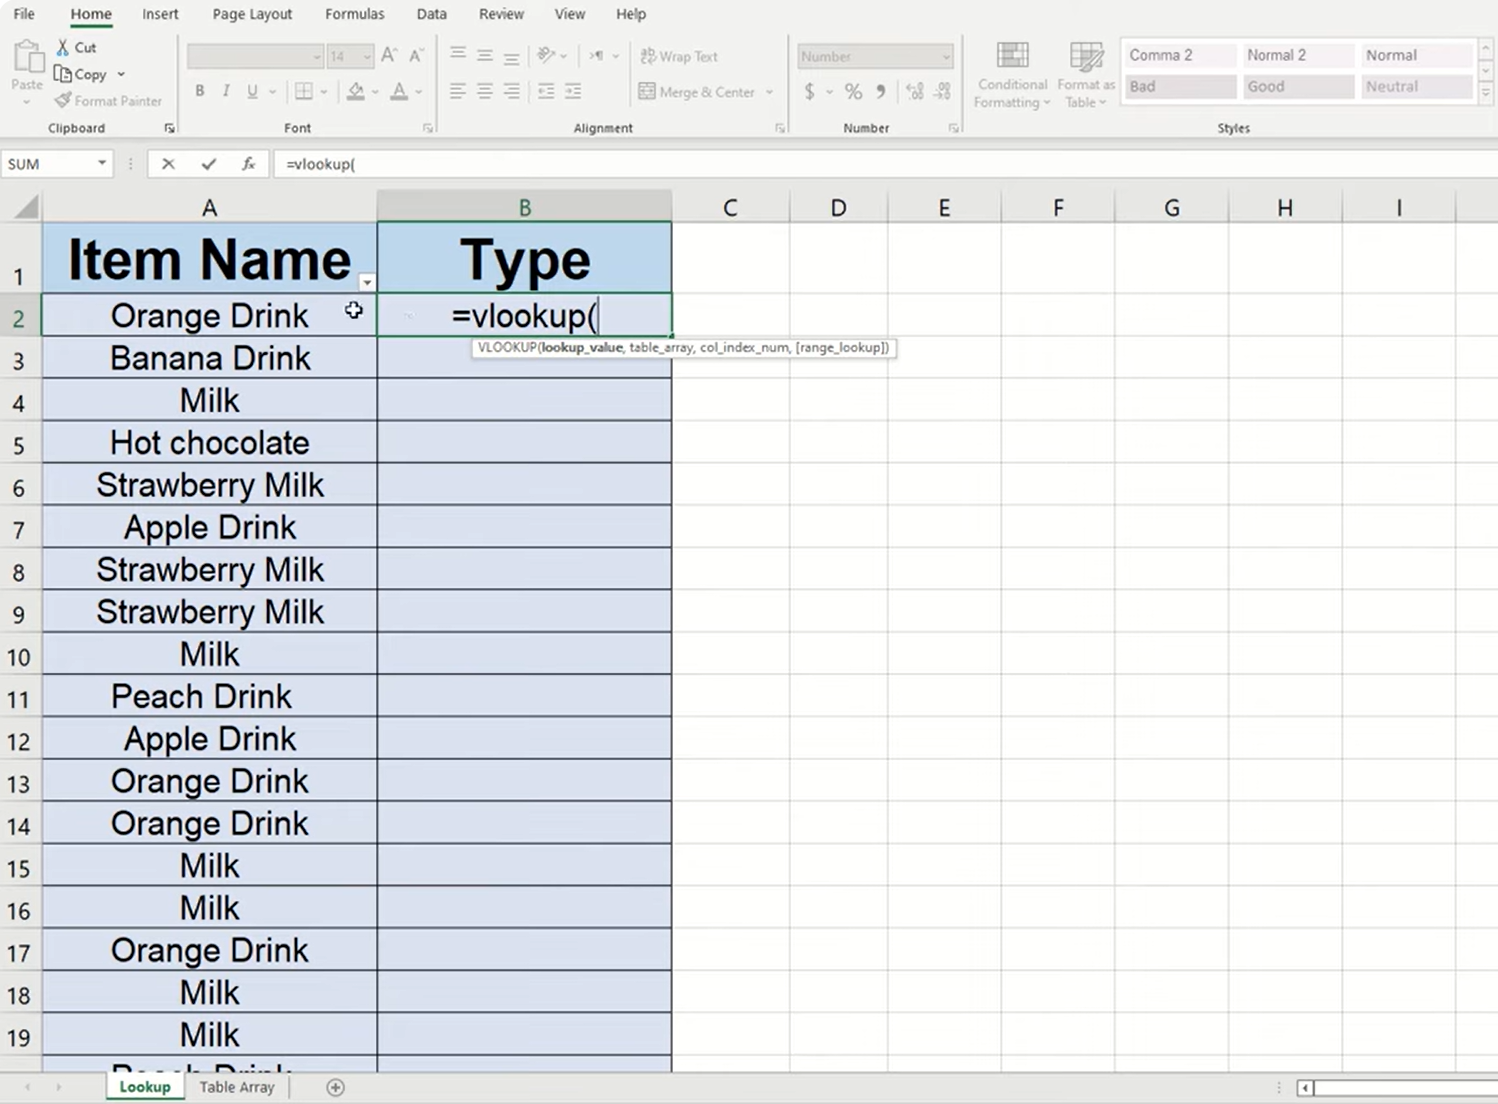Switch to the Data tab

point(431,14)
